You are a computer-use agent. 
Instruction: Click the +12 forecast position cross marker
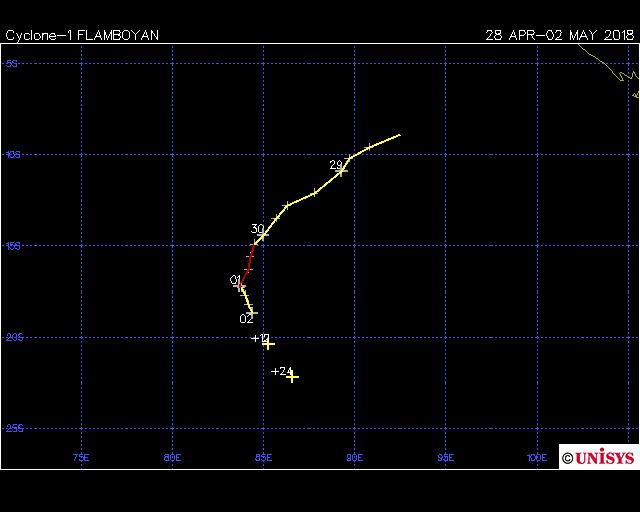coord(268,344)
